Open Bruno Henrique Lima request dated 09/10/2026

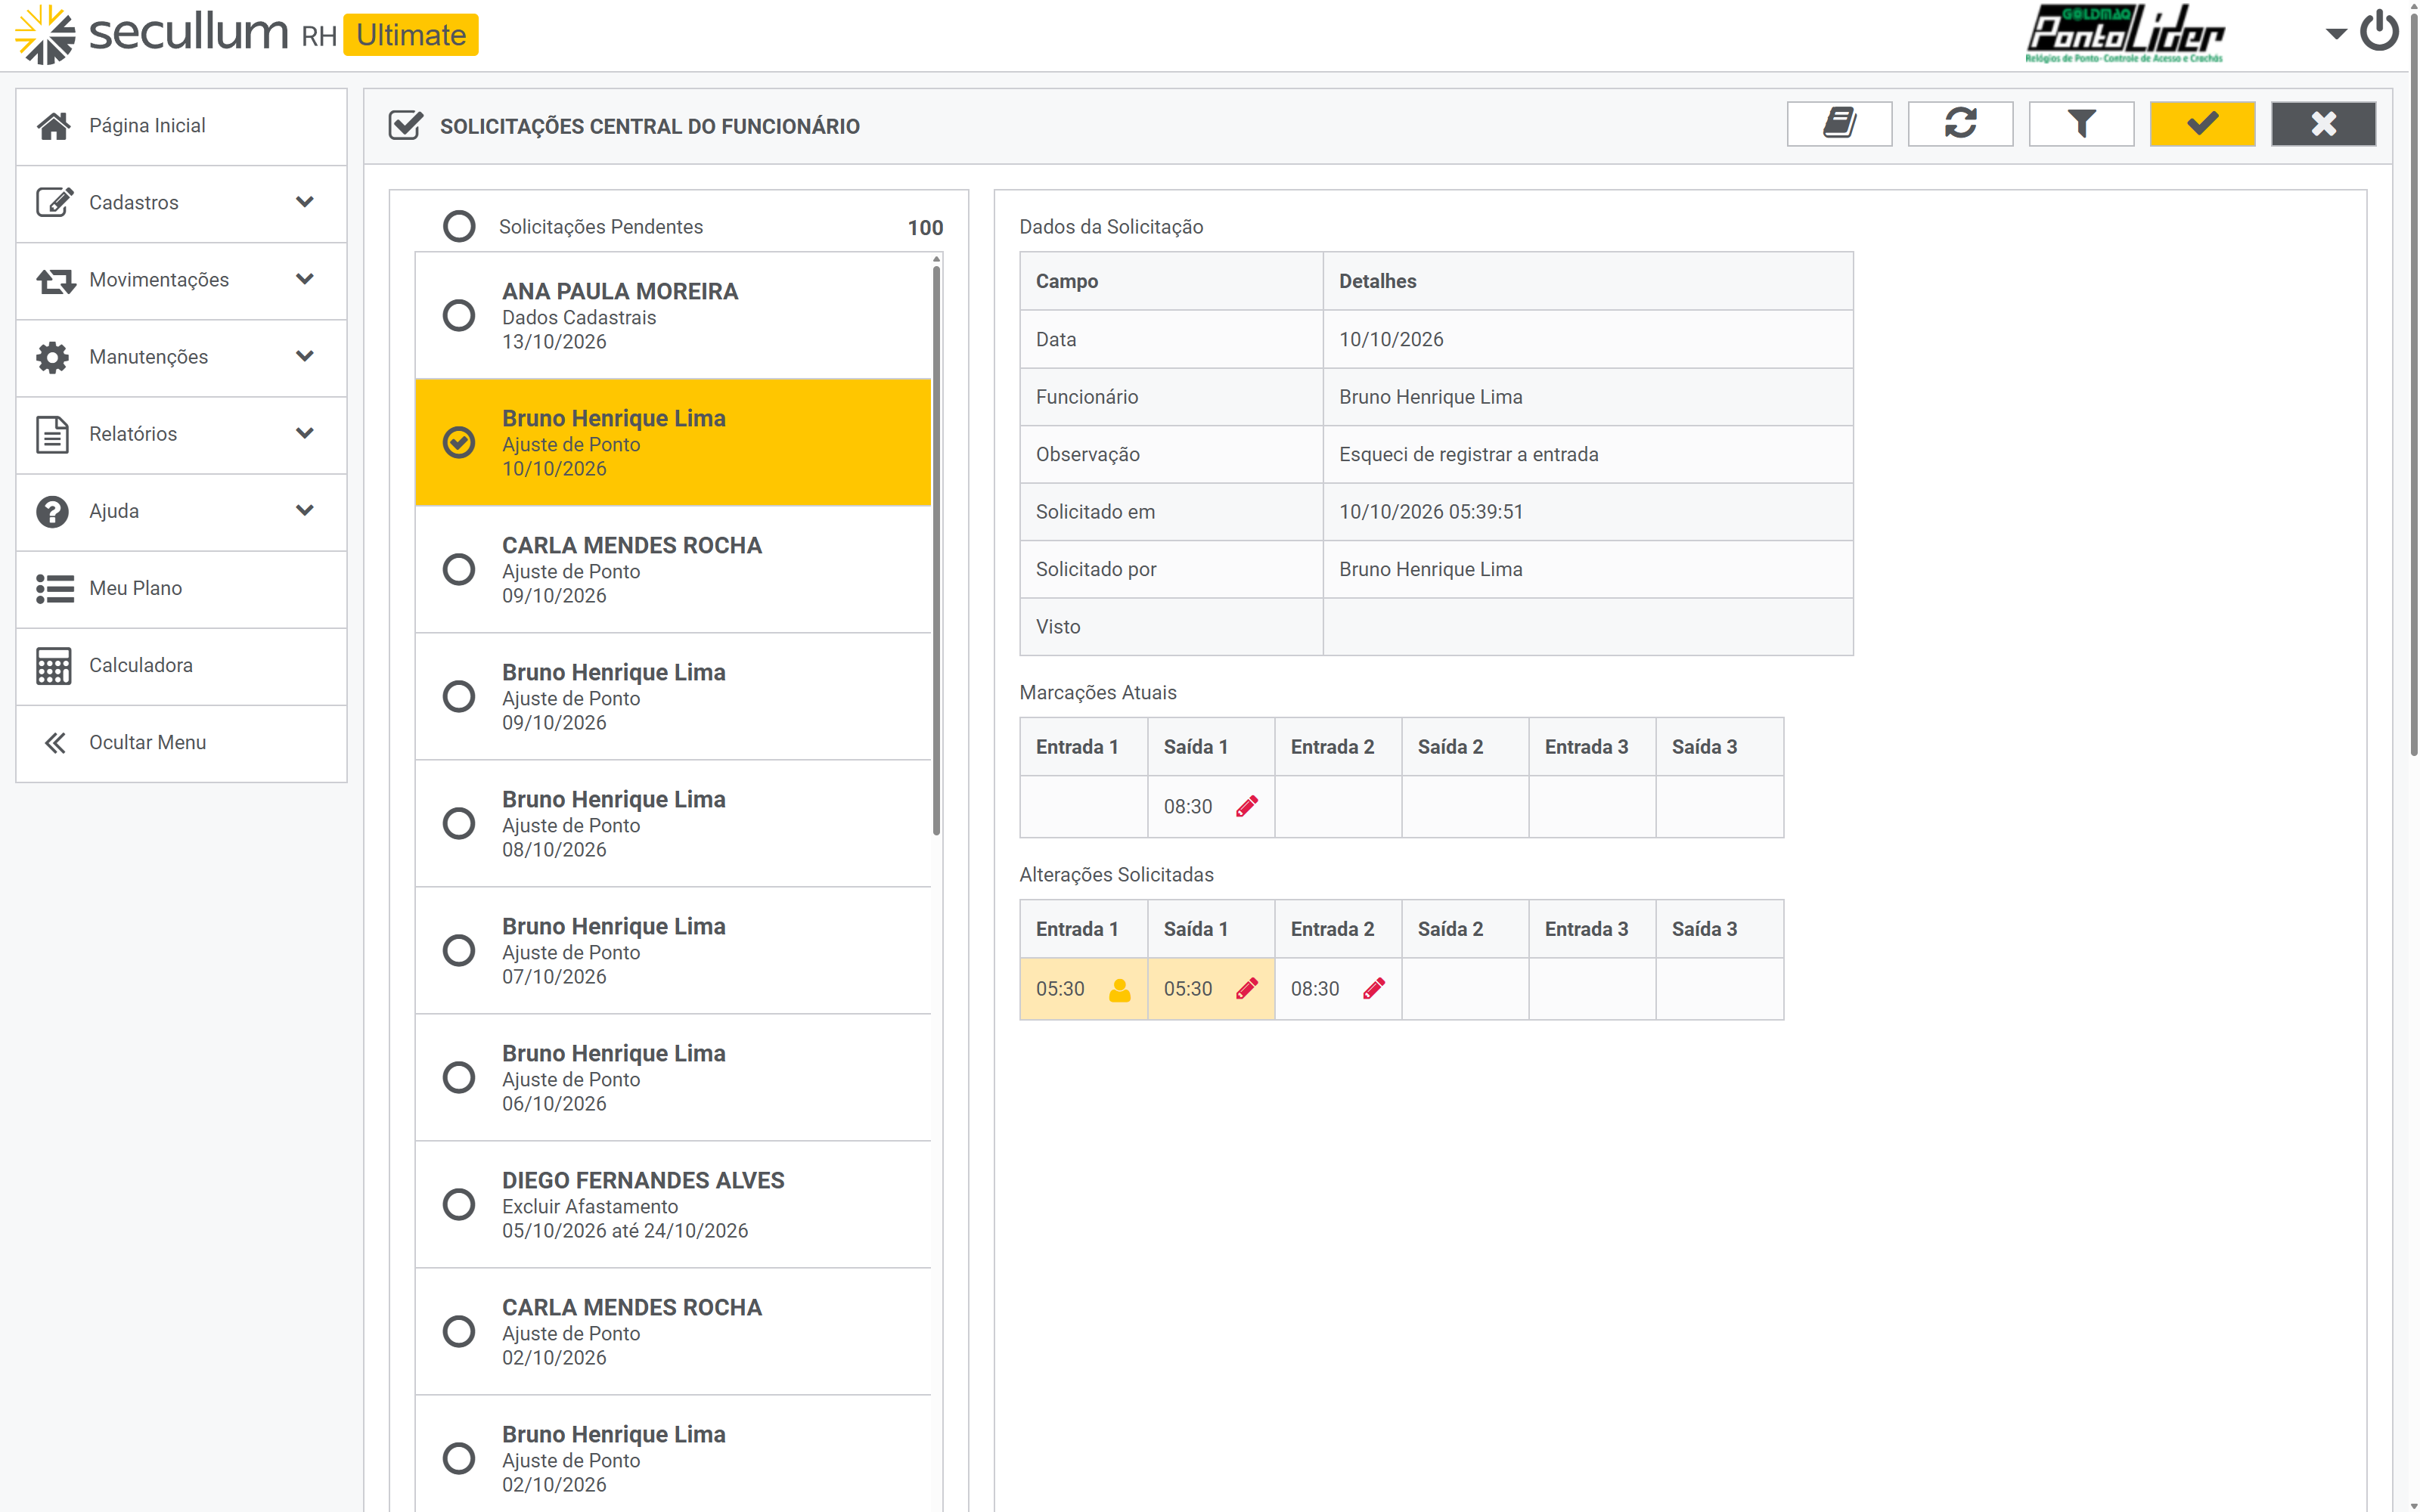click(x=673, y=696)
